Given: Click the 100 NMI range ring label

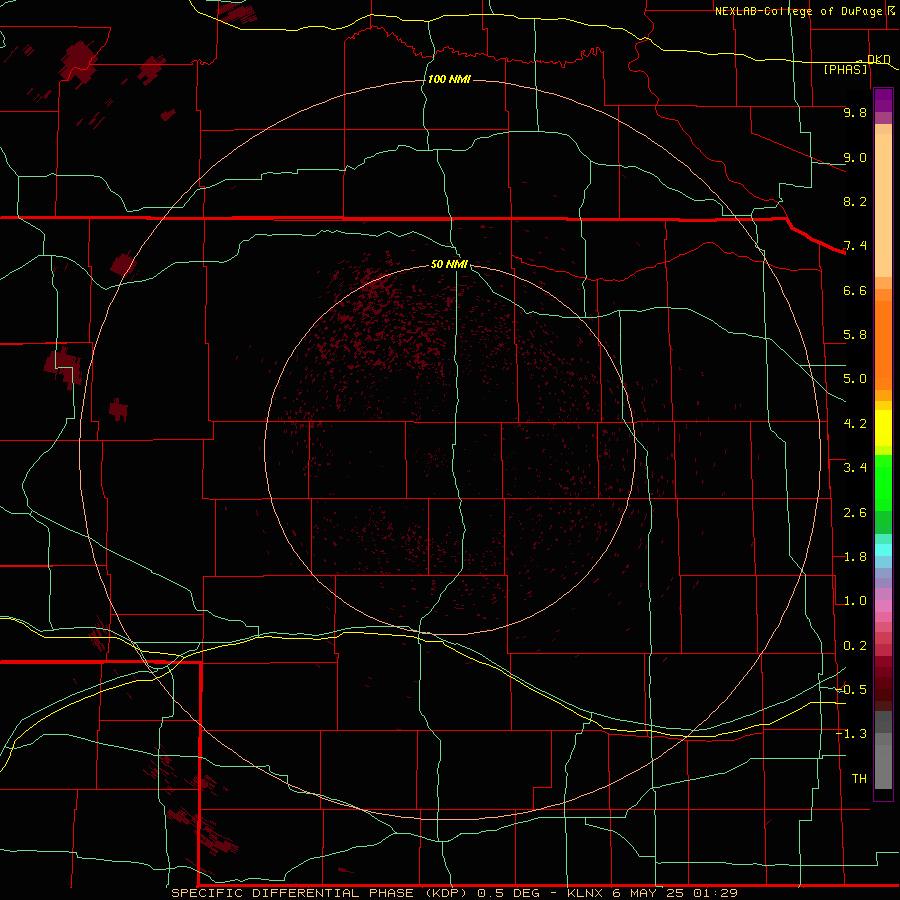Looking at the screenshot, I should click(x=449, y=79).
